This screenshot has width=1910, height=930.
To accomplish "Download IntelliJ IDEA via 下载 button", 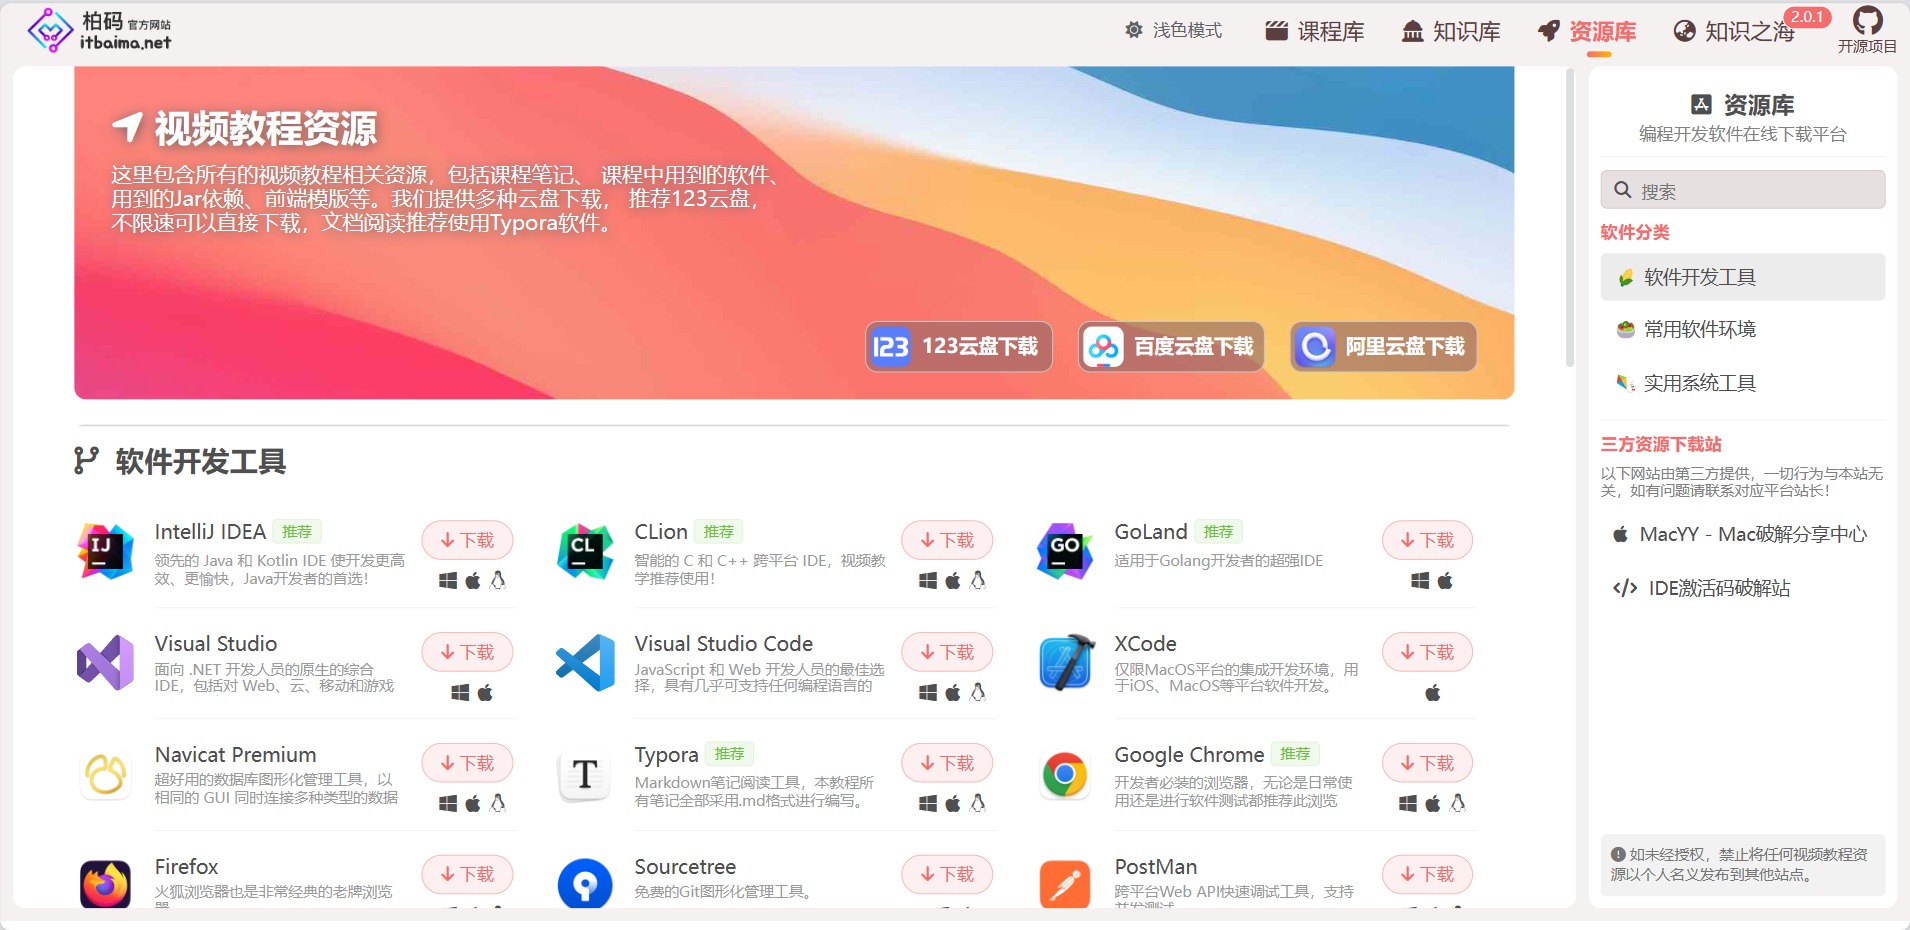I will point(467,540).
